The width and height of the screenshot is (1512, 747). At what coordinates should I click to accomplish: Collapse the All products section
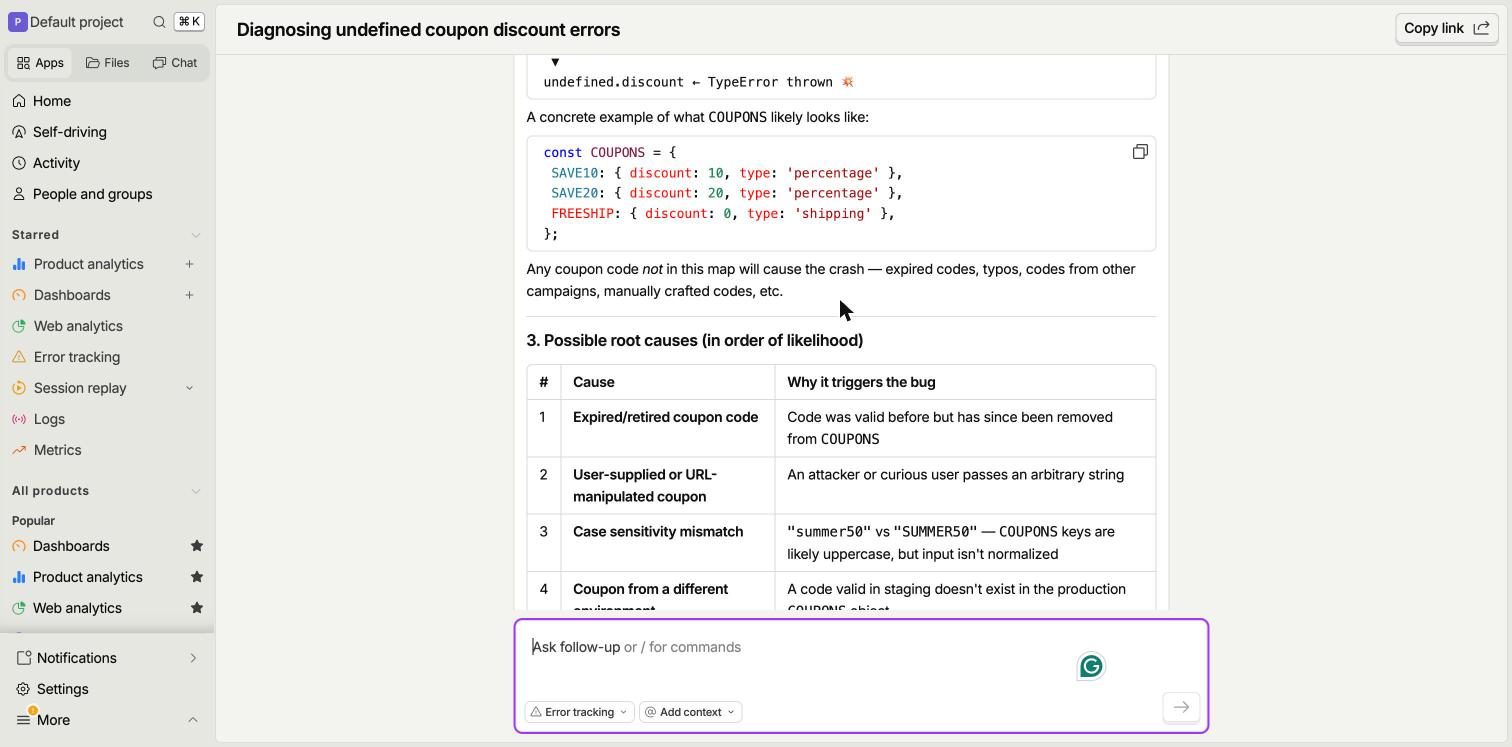pyautogui.click(x=196, y=491)
